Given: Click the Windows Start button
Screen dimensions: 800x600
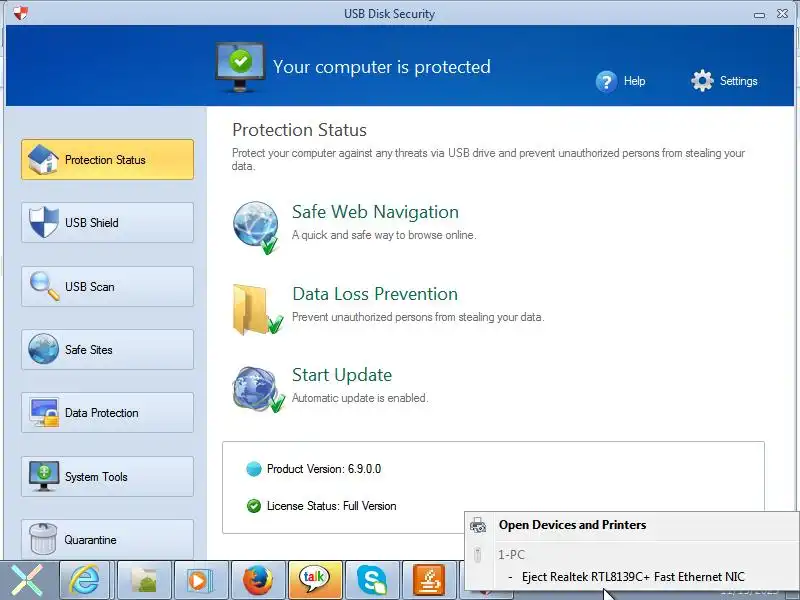Looking at the screenshot, I should [28, 580].
